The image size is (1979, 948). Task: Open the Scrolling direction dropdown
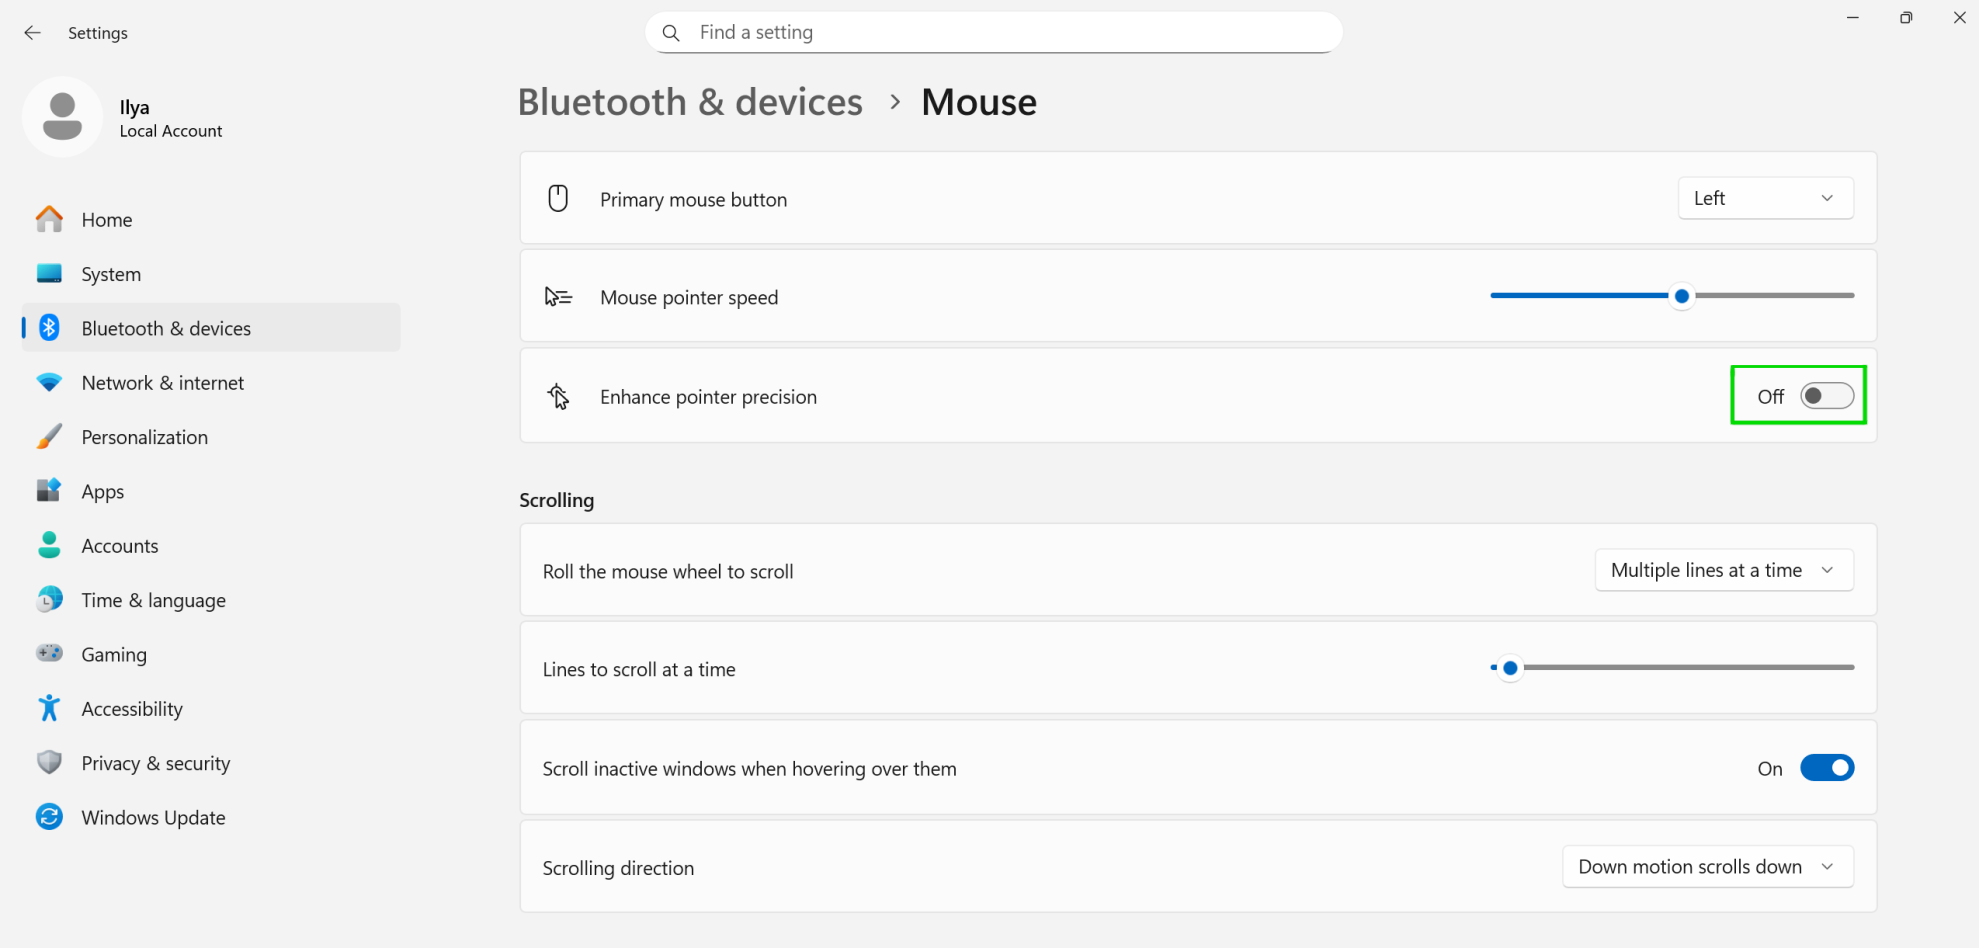click(1707, 867)
